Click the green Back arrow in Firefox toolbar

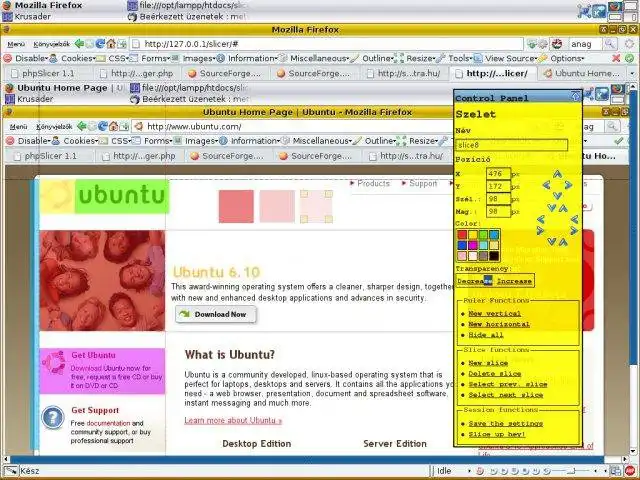tap(79, 44)
